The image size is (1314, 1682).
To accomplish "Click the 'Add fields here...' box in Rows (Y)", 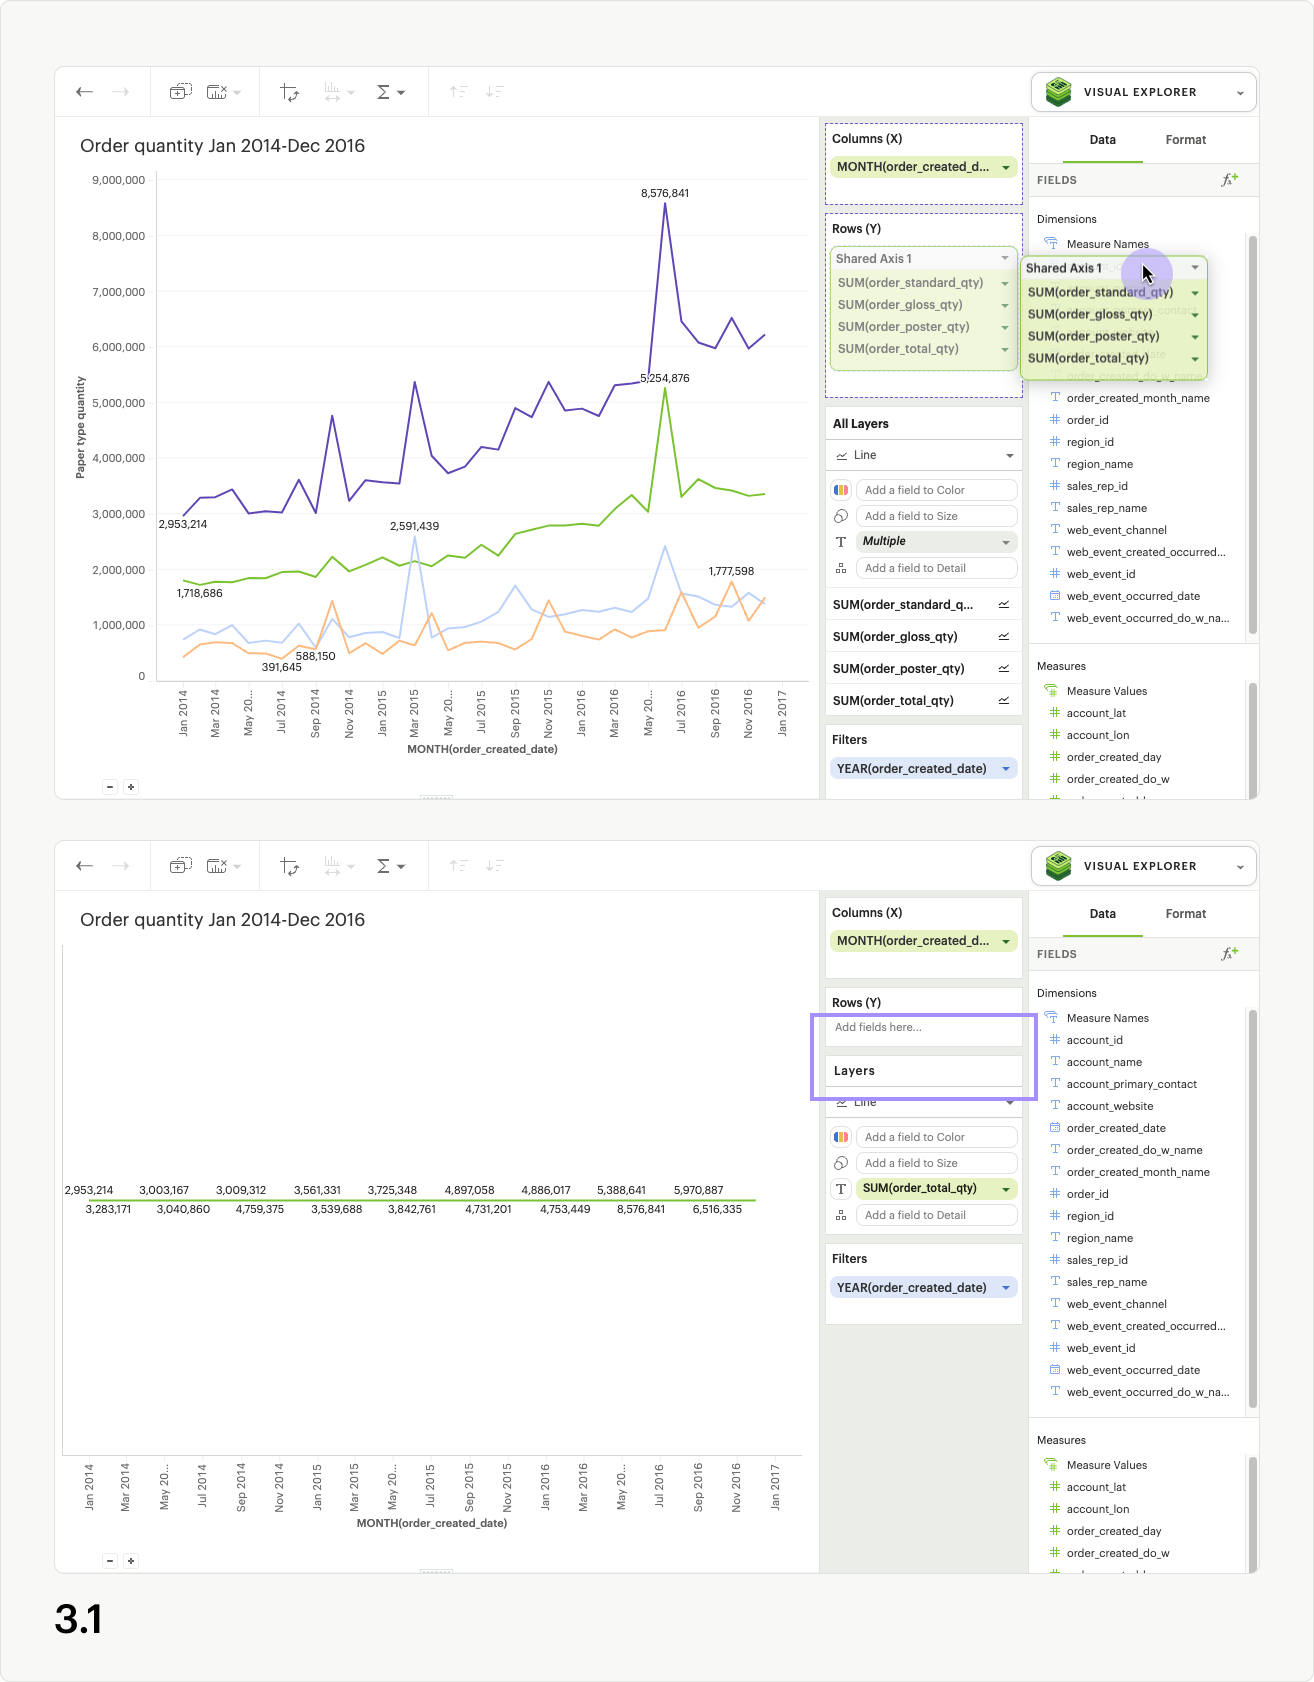I will (922, 1027).
